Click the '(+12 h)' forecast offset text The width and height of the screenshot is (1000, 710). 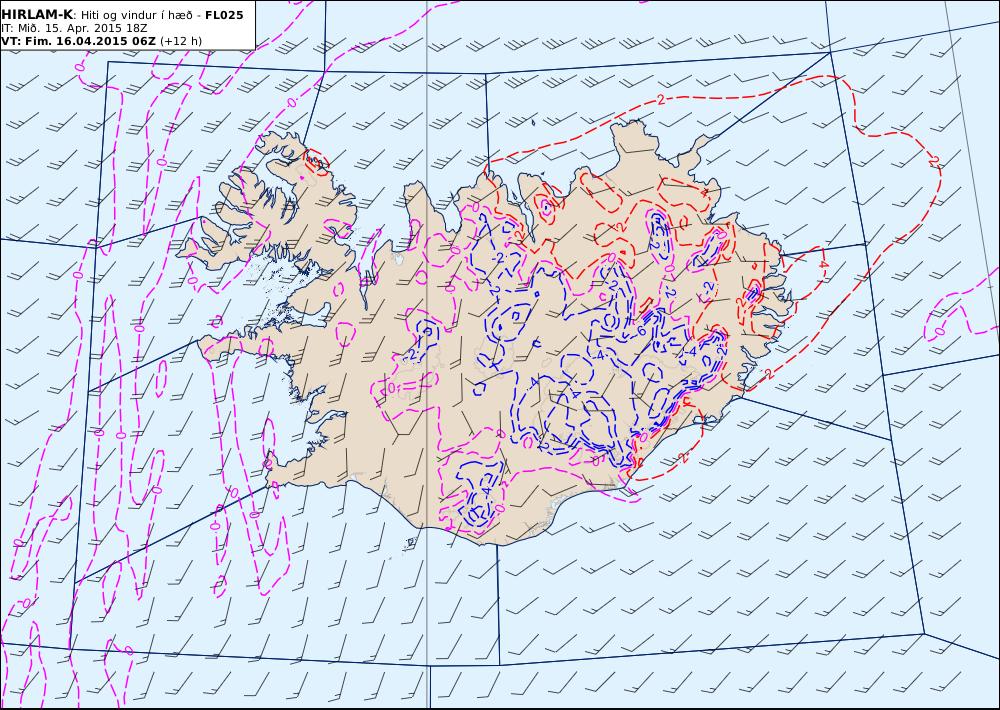point(181,41)
